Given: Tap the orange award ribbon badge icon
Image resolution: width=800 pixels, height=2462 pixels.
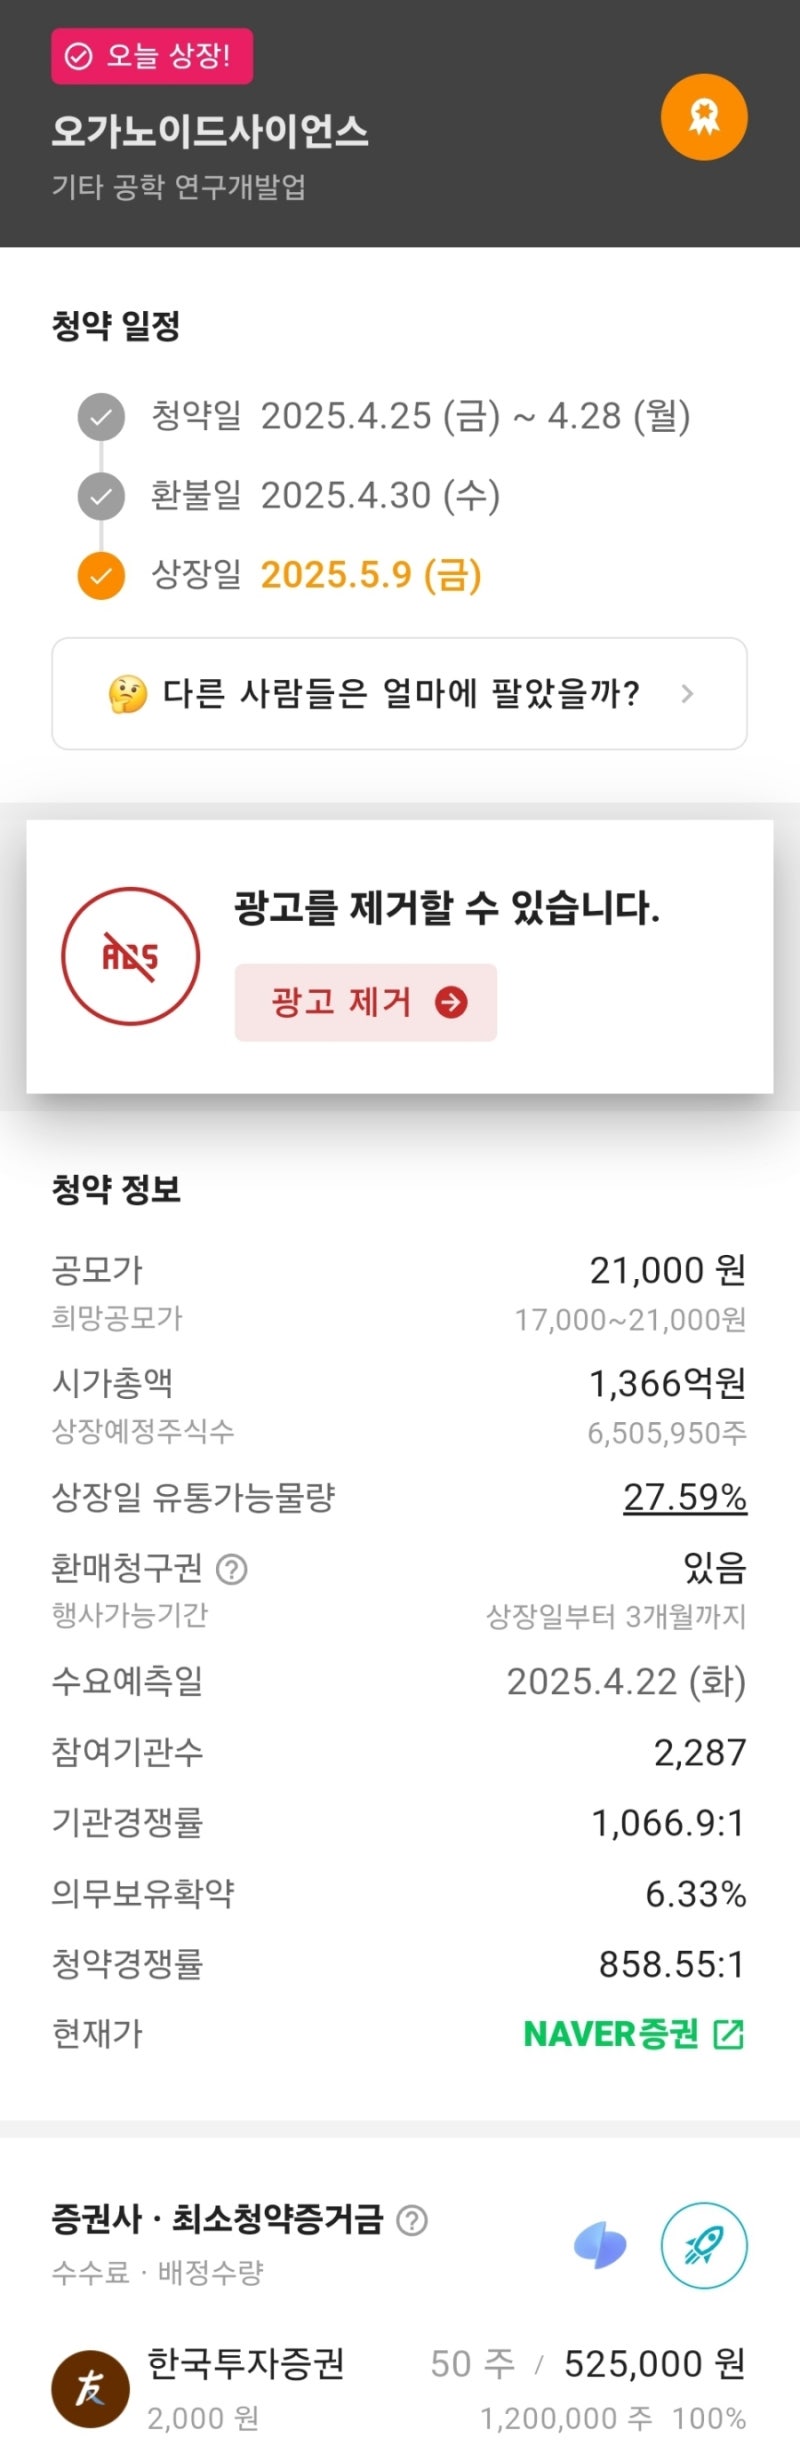Looking at the screenshot, I should pyautogui.click(x=704, y=117).
